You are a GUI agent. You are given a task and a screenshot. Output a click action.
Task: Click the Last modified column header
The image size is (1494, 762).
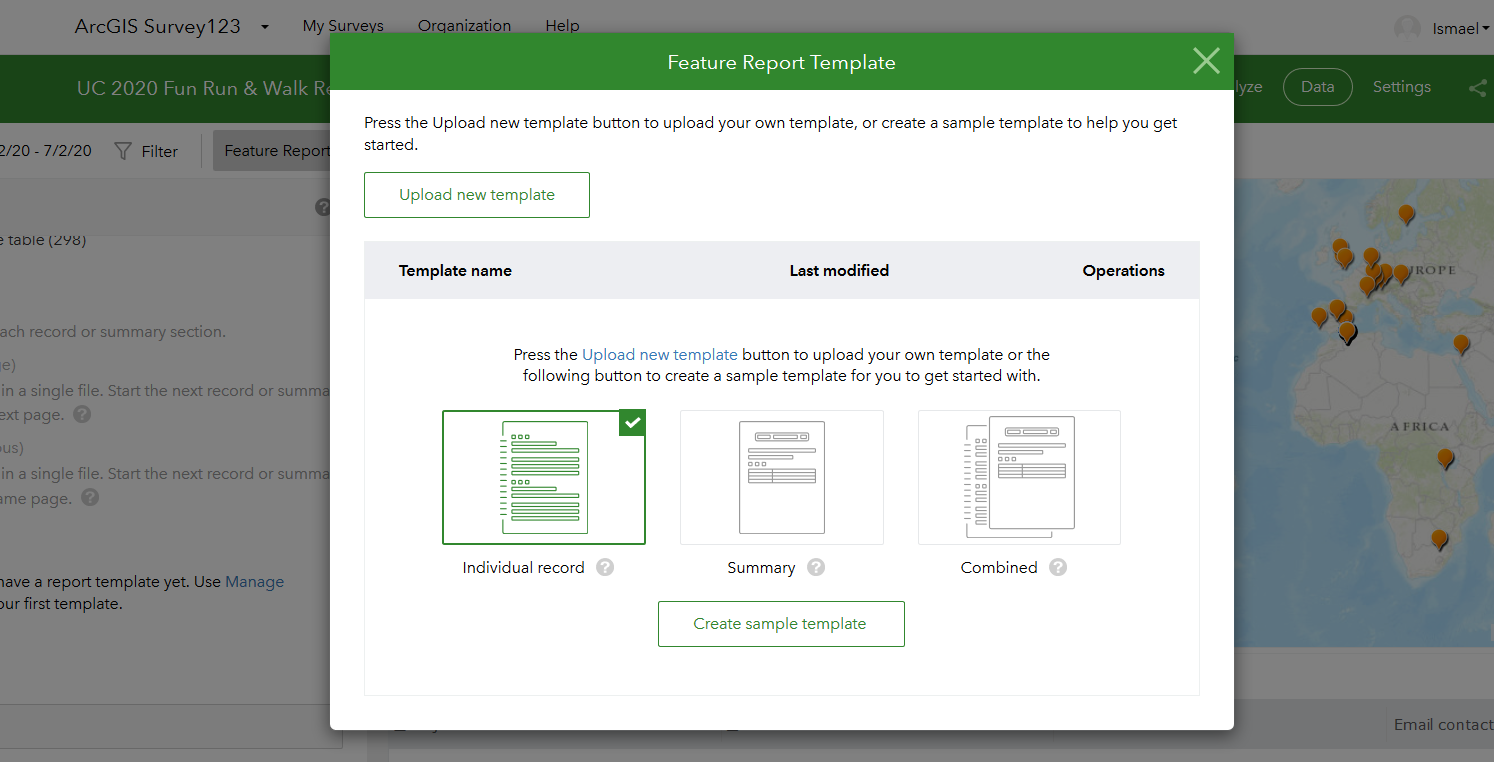(839, 270)
